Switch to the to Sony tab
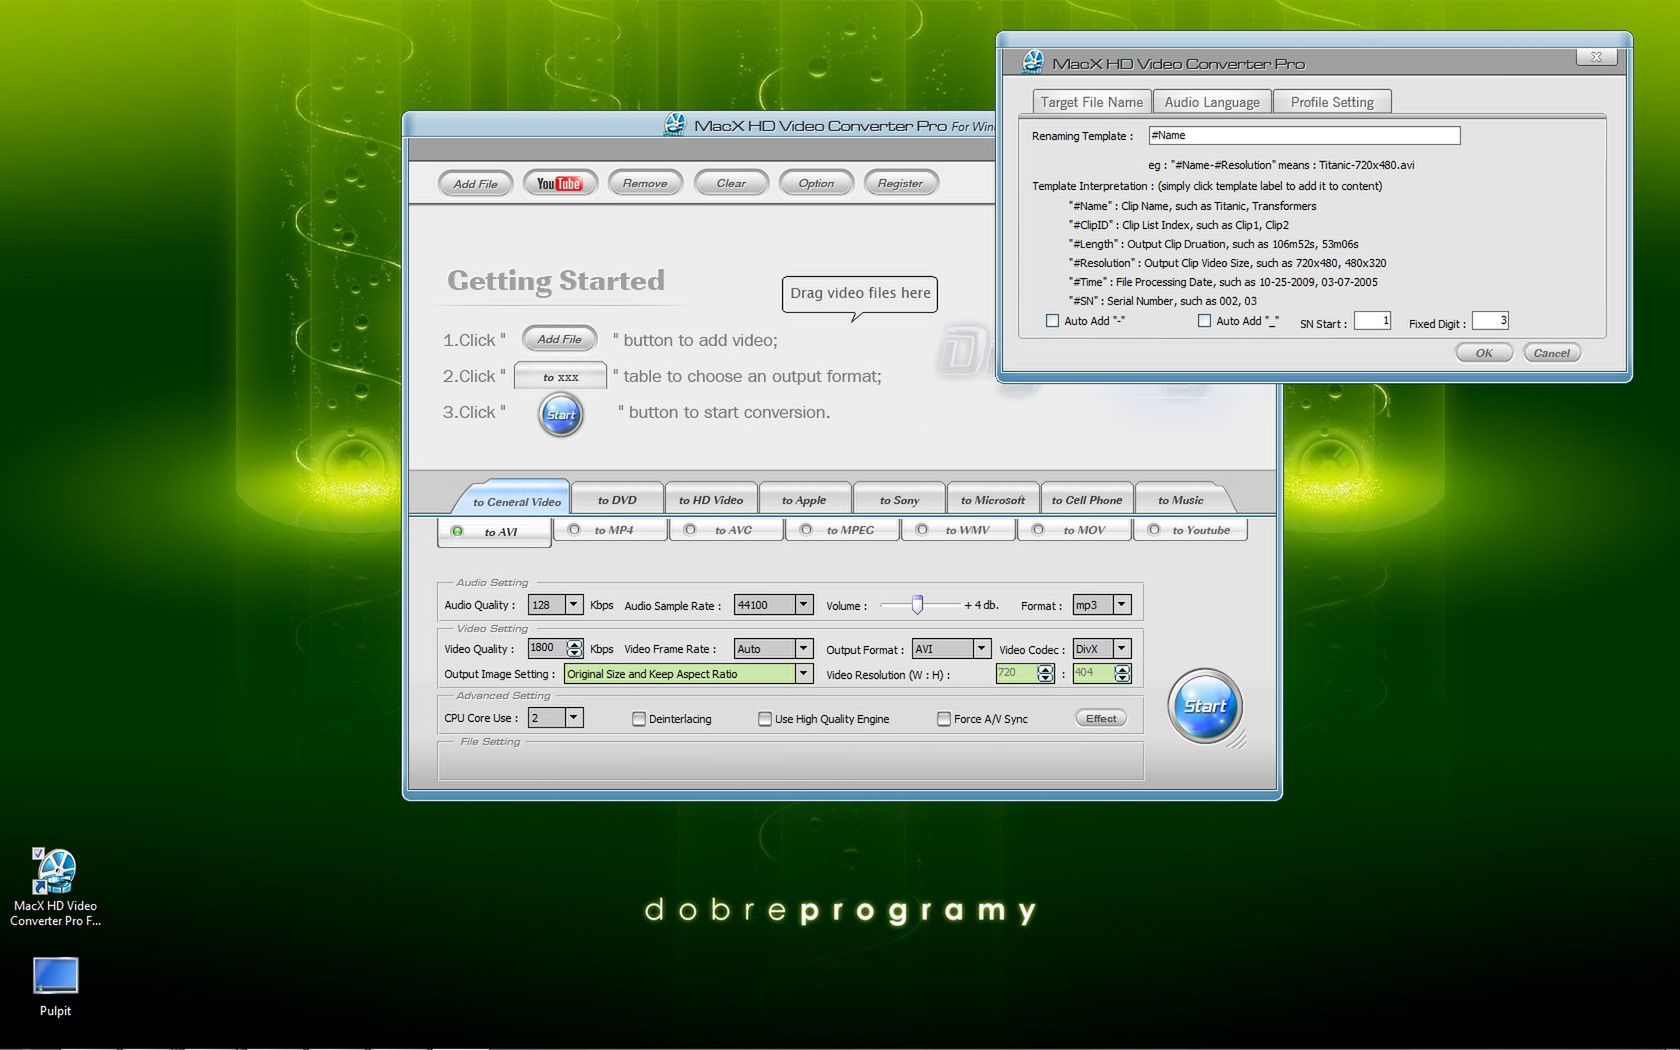 pyautogui.click(x=899, y=500)
